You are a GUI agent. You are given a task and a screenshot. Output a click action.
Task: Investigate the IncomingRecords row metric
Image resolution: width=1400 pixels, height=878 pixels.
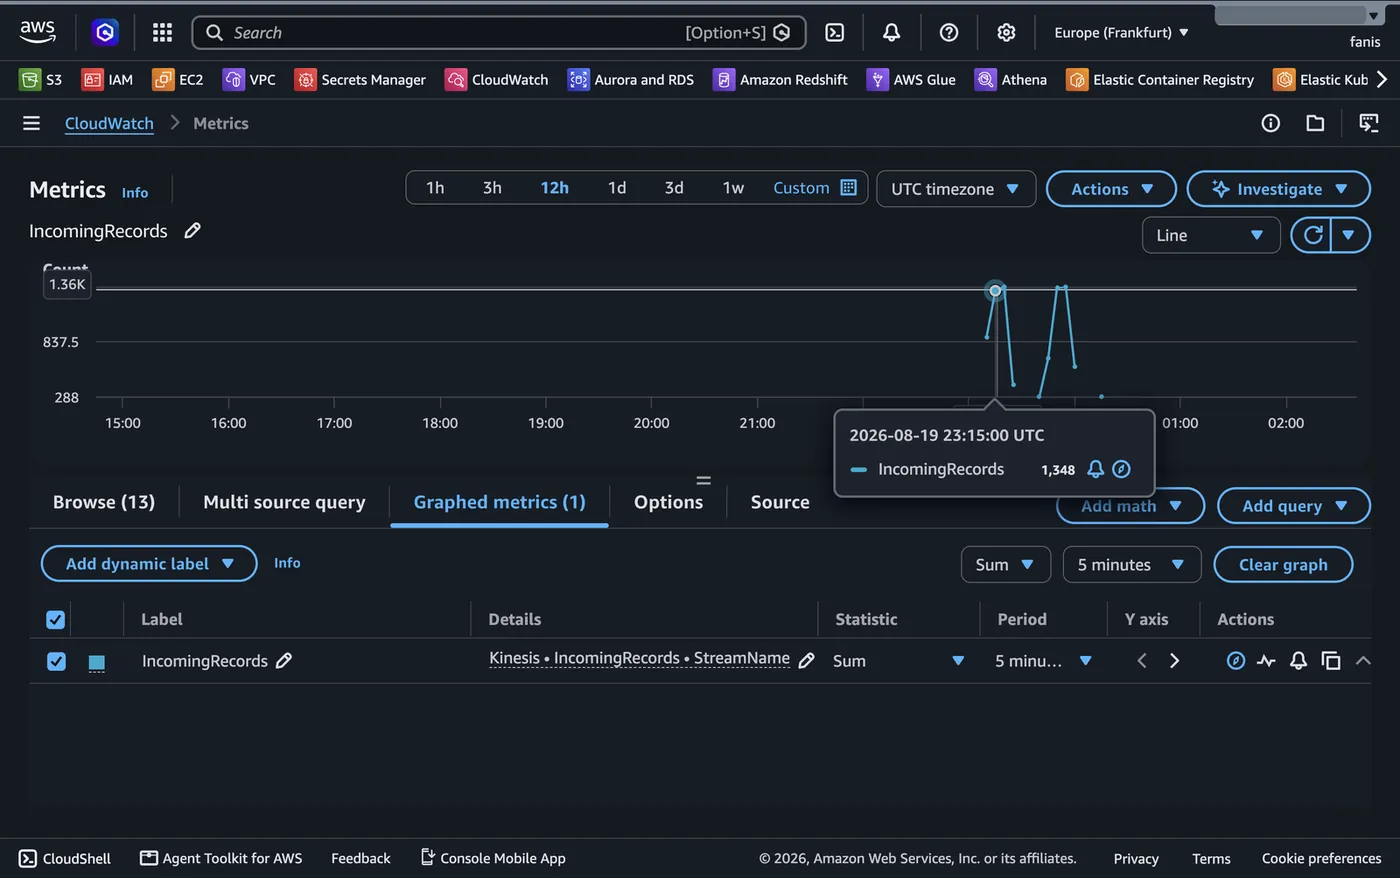[1236, 661]
